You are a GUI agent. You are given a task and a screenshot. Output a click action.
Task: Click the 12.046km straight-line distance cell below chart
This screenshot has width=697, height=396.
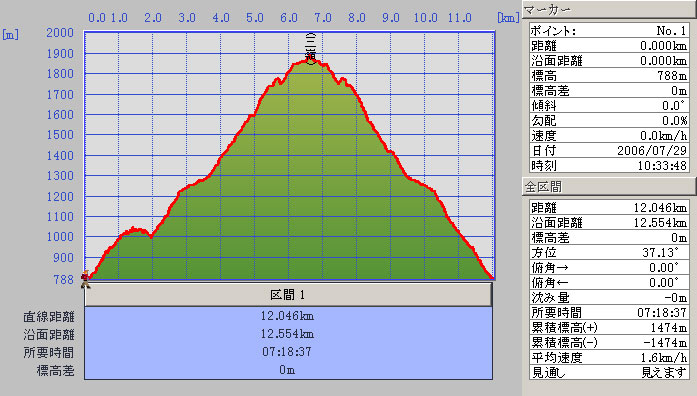pyautogui.click(x=288, y=316)
